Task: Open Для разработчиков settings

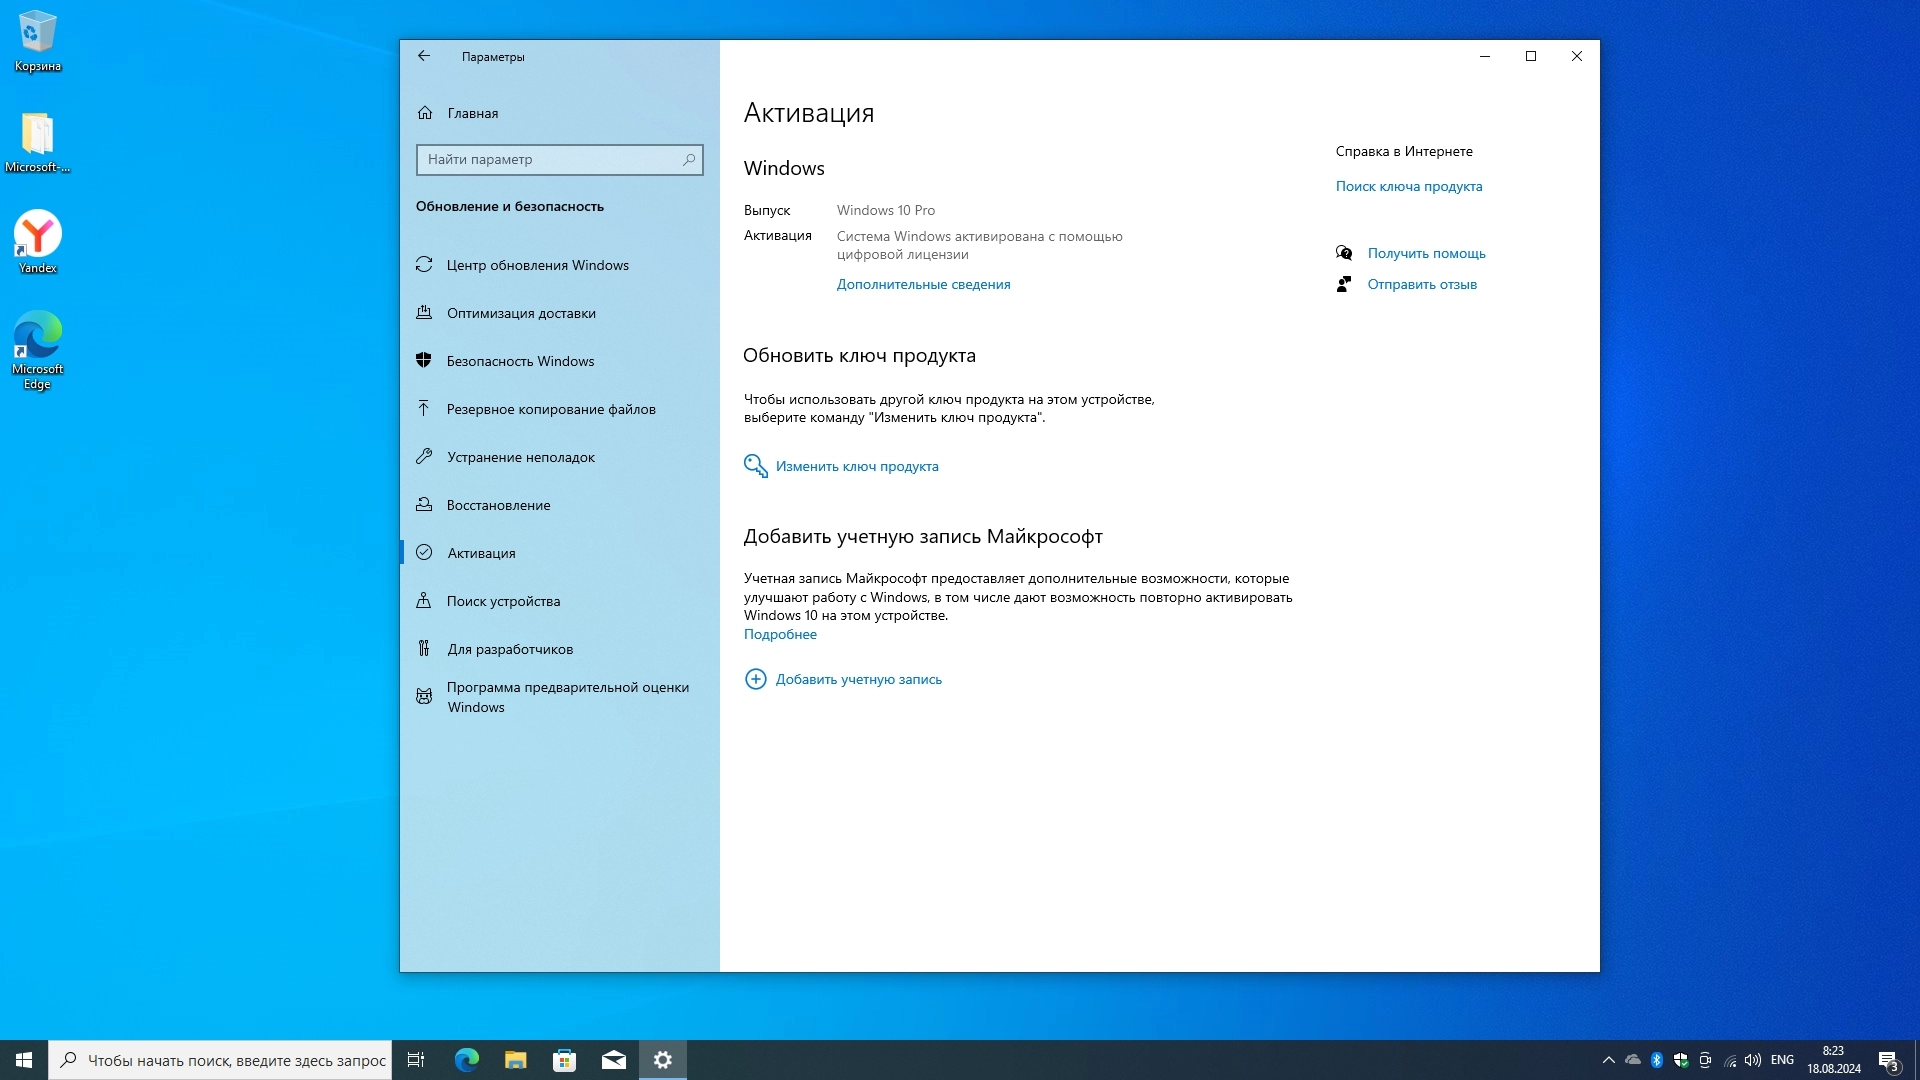Action: point(510,649)
